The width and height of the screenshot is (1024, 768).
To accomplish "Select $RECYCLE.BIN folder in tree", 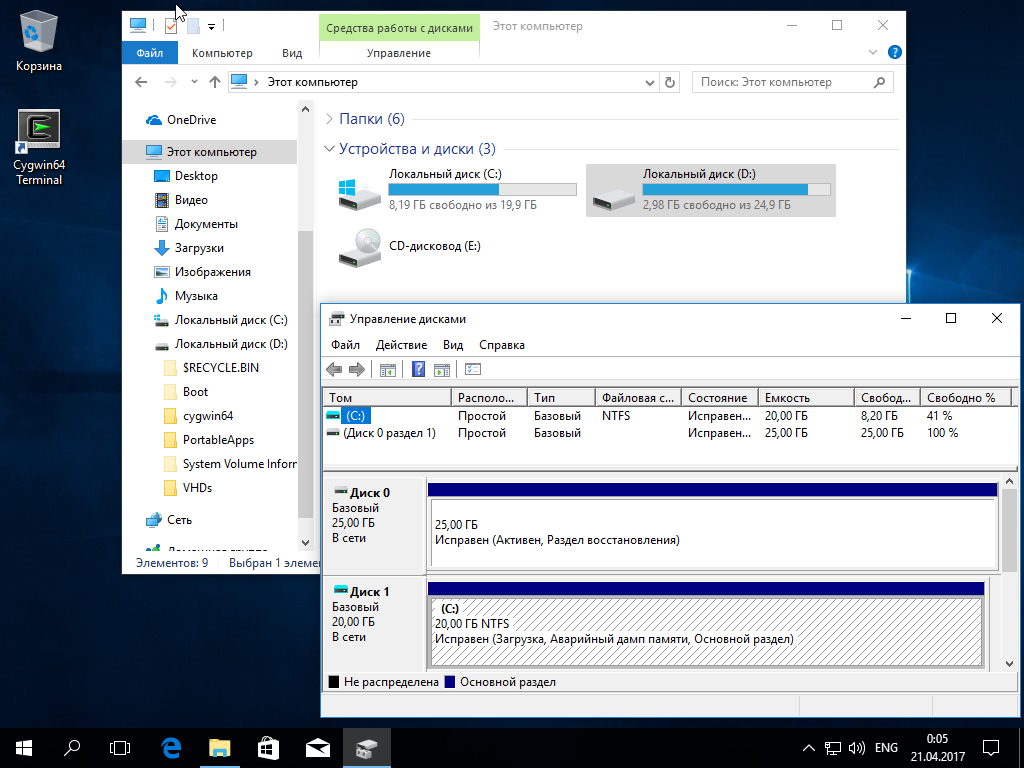I will pos(221,368).
